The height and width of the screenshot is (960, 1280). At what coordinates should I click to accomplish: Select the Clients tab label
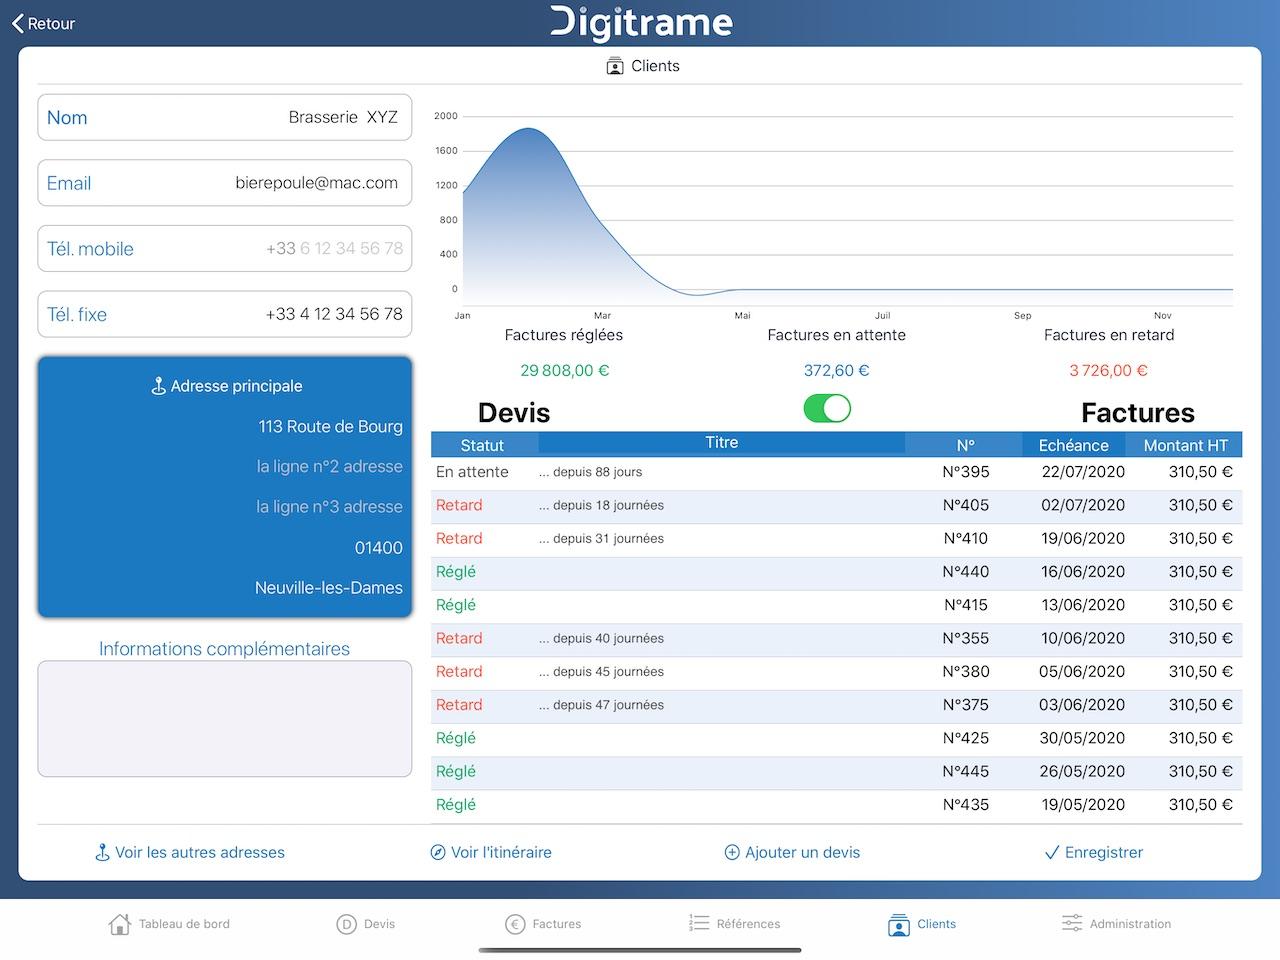937,924
